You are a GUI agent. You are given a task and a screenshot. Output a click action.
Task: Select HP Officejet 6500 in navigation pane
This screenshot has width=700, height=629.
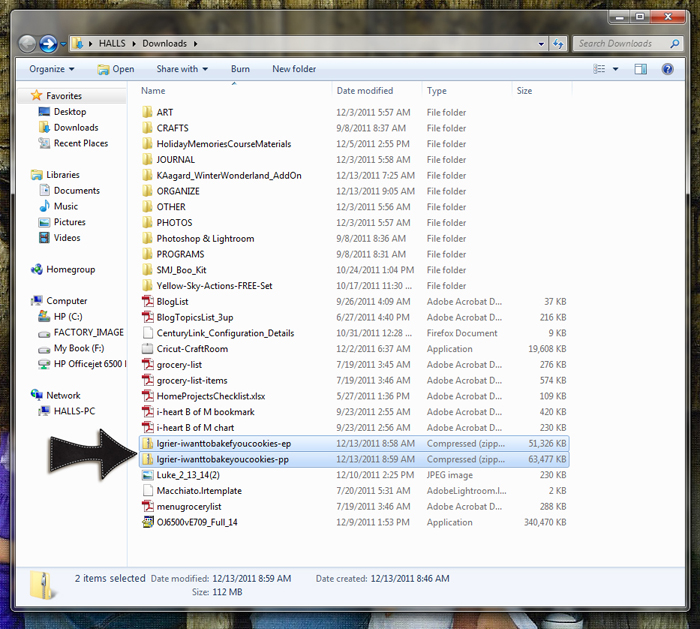point(90,364)
